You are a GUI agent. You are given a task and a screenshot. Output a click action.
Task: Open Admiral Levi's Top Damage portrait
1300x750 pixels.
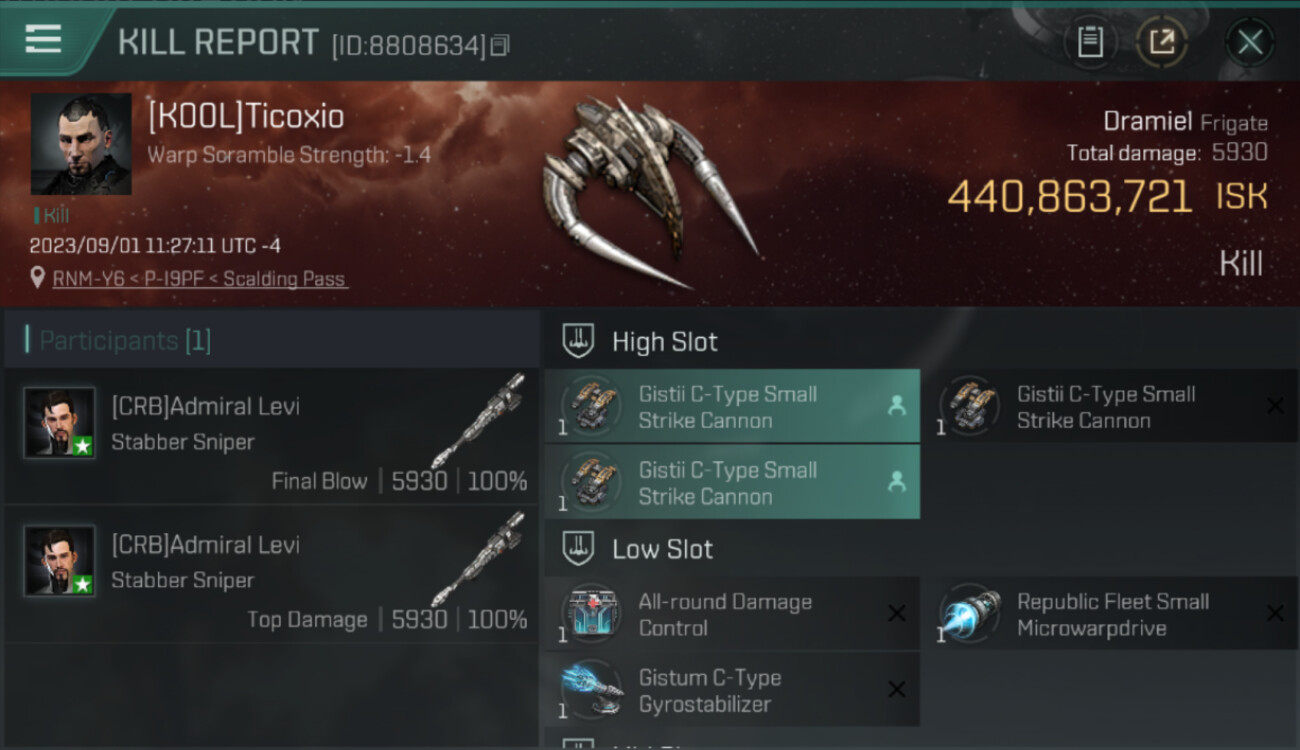click(60, 560)
